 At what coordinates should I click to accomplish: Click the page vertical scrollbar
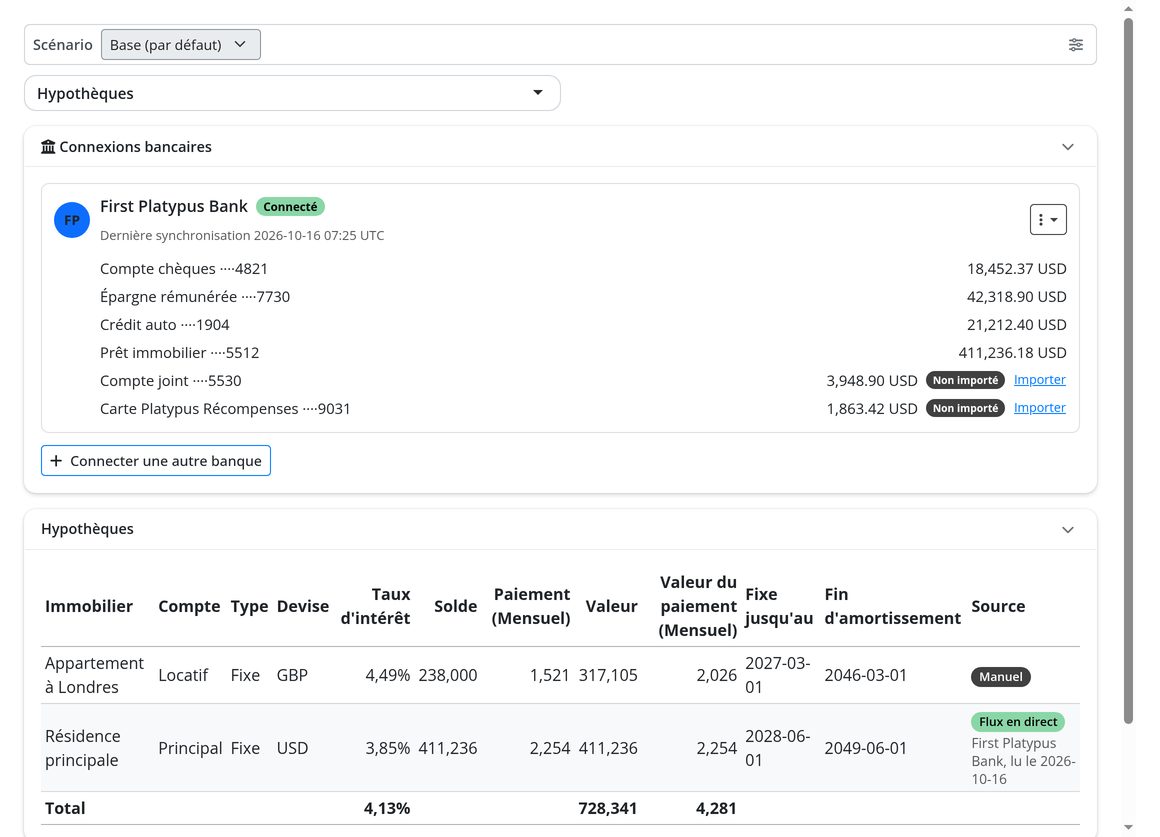[1128, 370]
